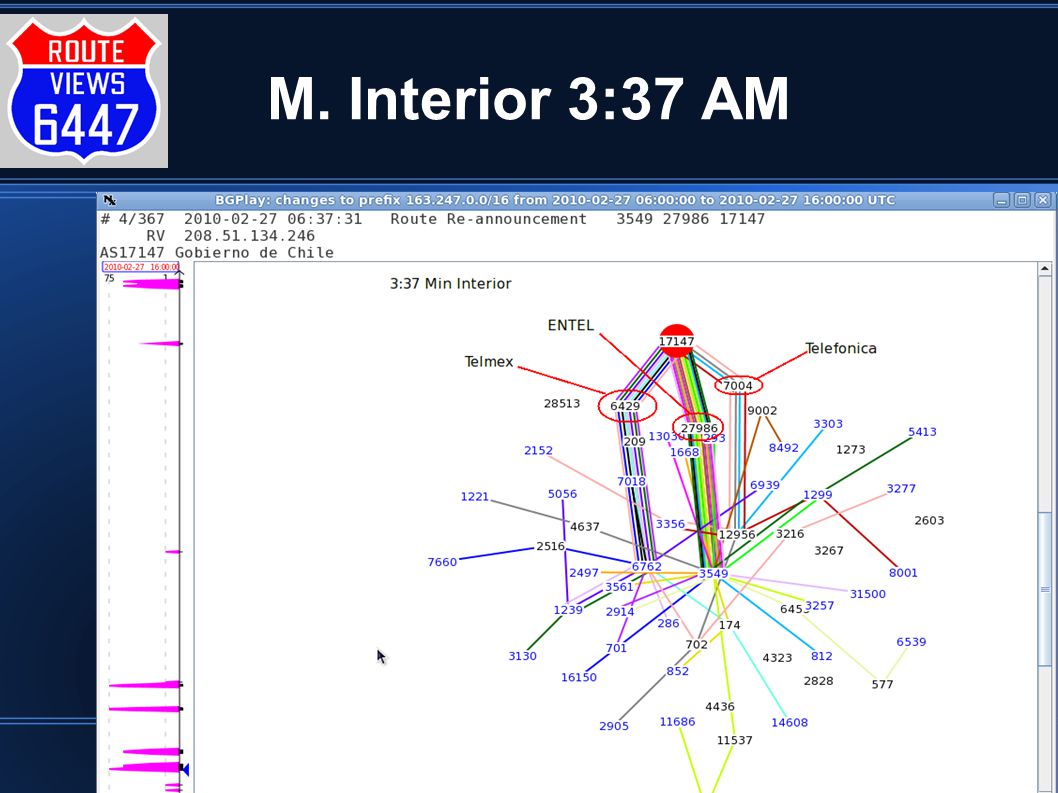Click AS node 2905
Viewport: 1058px width, 793px height.
(x=614, y=726)
